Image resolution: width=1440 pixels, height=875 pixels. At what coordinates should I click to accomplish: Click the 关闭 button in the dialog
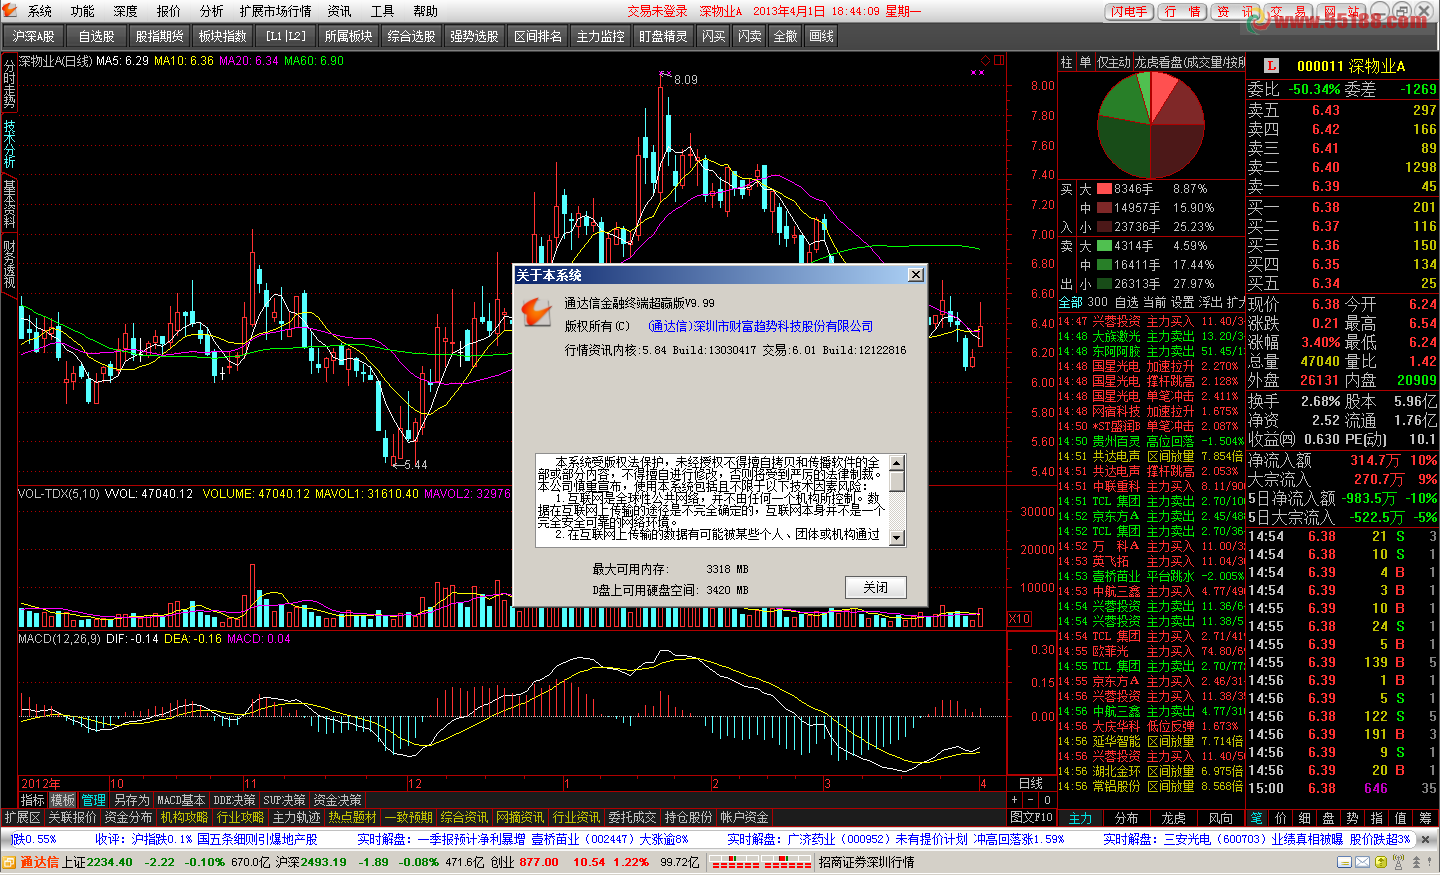(876, 587)
